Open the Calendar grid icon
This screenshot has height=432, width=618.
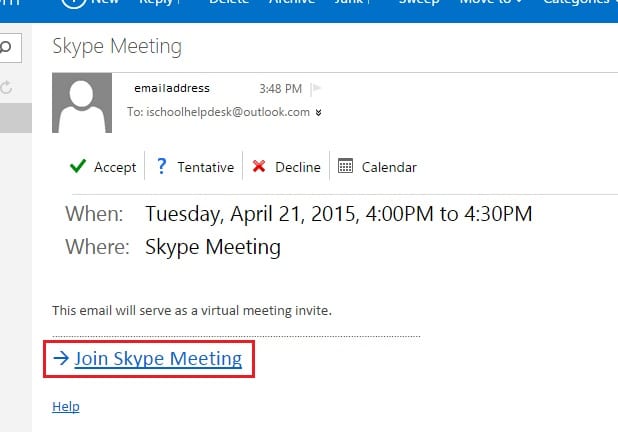[x=345, y=166]
